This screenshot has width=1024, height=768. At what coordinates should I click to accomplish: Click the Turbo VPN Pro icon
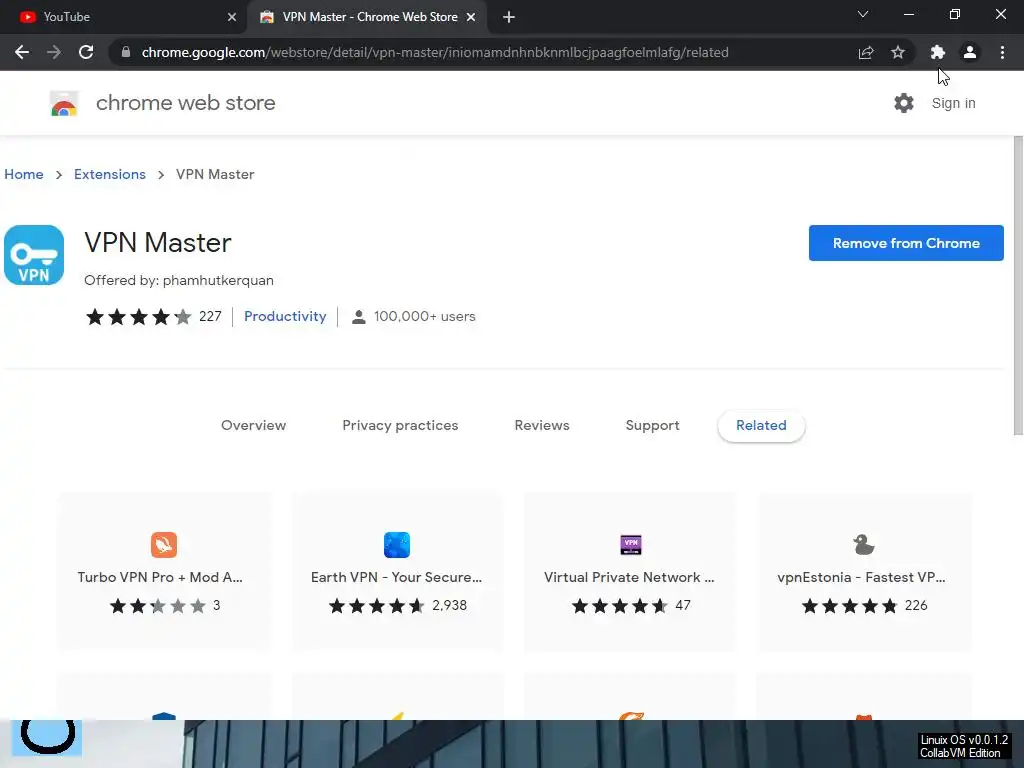(x=164, y=545)
